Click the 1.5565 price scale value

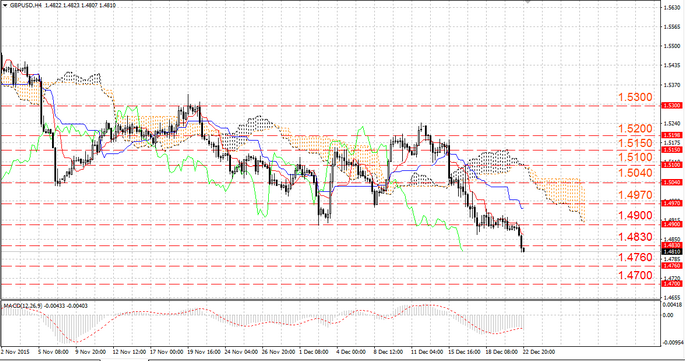(x=672, y=27)
